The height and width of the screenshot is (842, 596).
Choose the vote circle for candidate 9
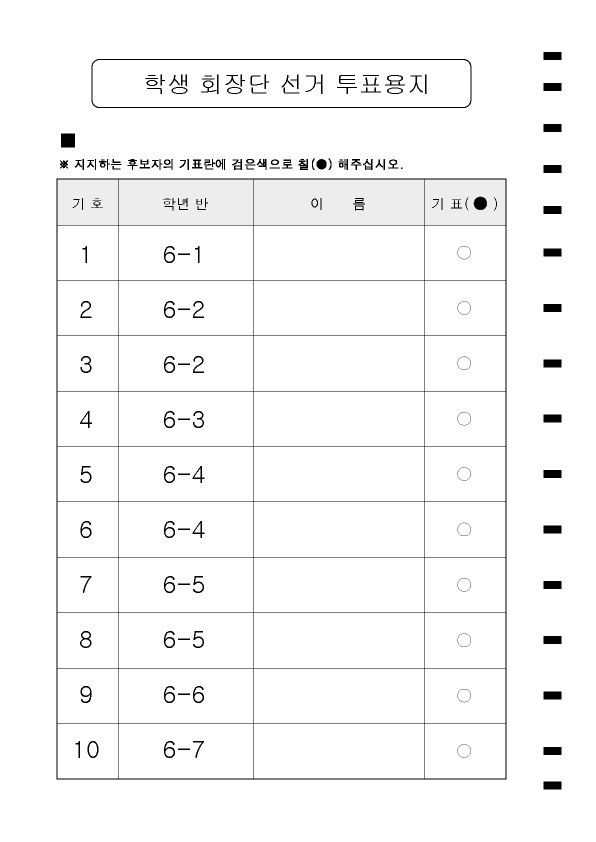464,695
